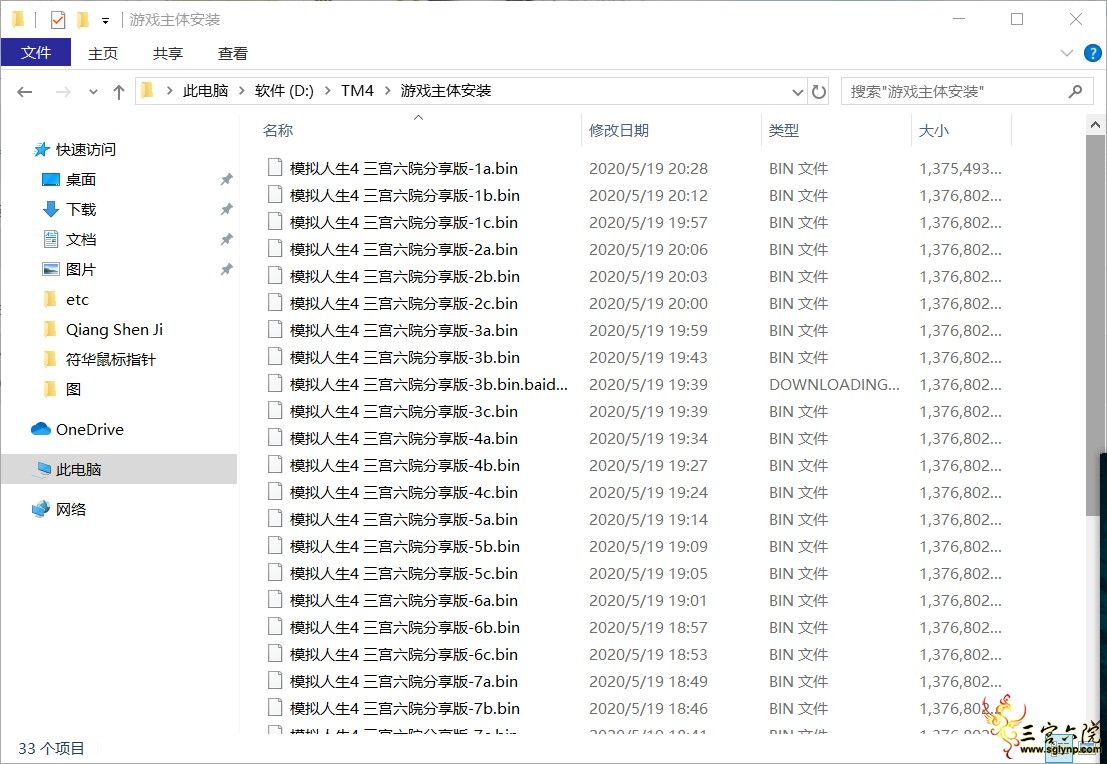Select 网络 in the navigation pane
The height and width of the screenshot is (764, 1107).
tap(71, 509)
